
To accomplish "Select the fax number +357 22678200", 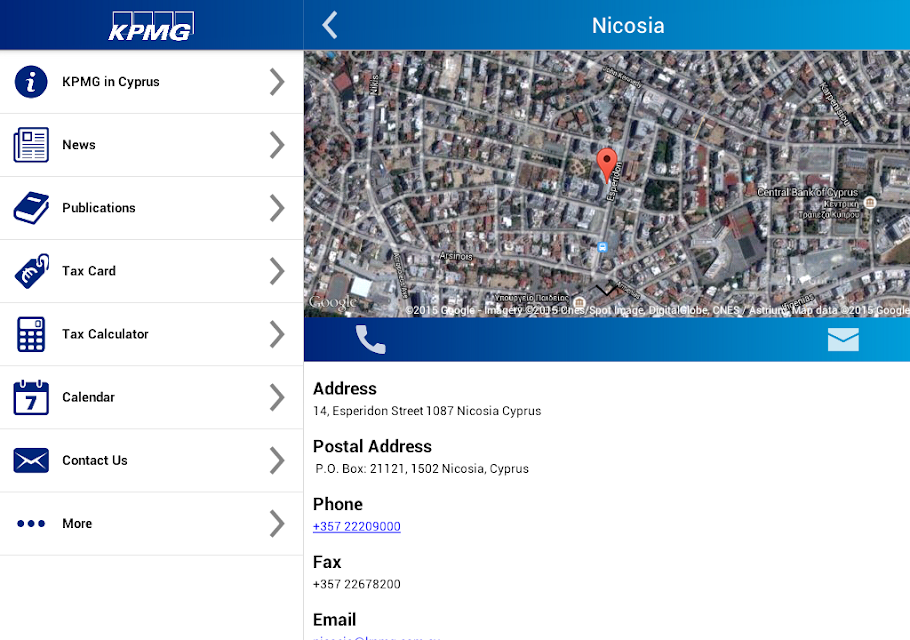I will [x=356, y=584].
